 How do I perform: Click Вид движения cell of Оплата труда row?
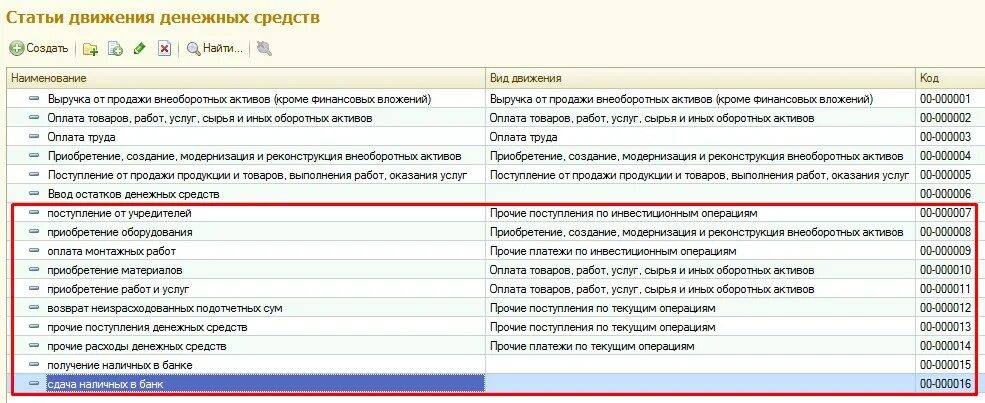click(x=701, y=137)
